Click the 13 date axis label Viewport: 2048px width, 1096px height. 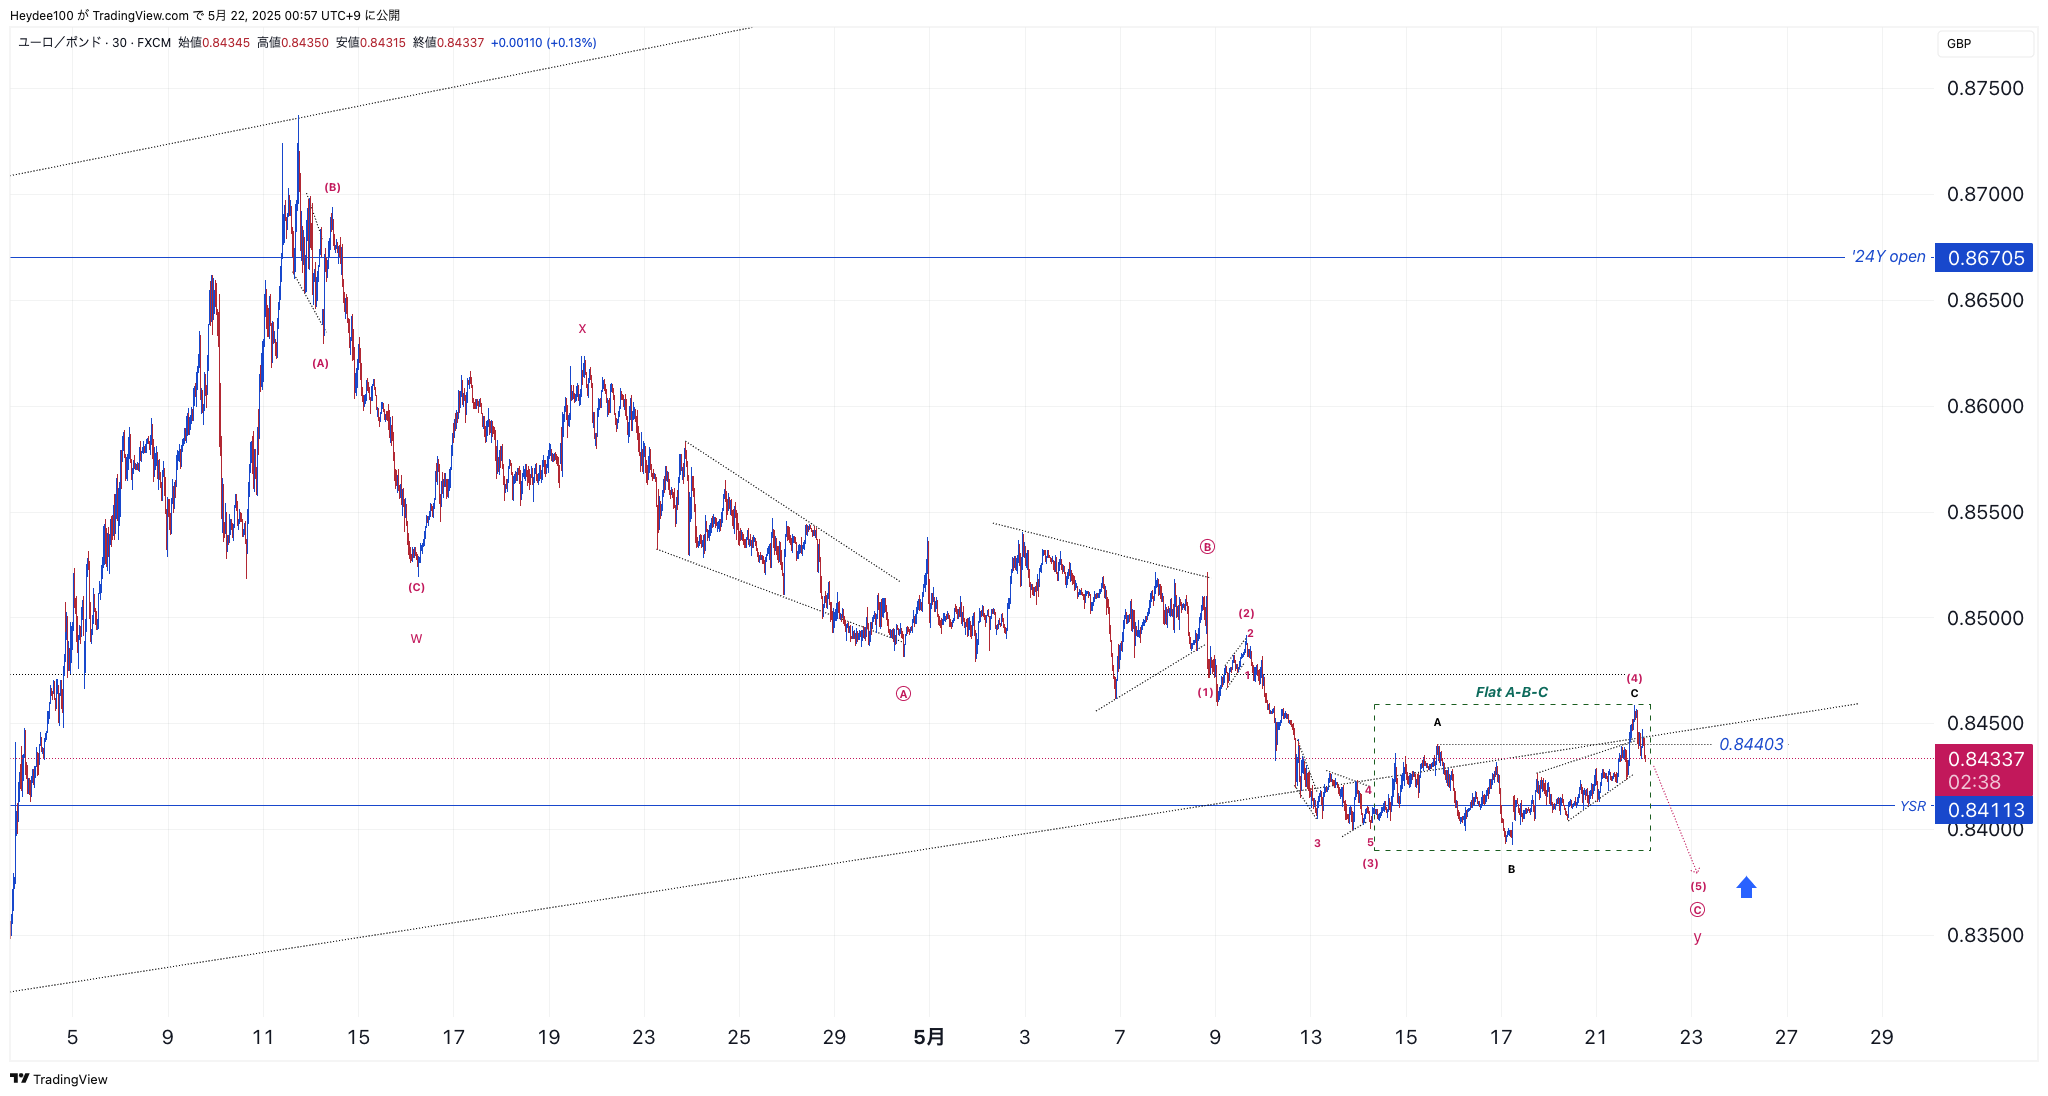point(1310,1037)
